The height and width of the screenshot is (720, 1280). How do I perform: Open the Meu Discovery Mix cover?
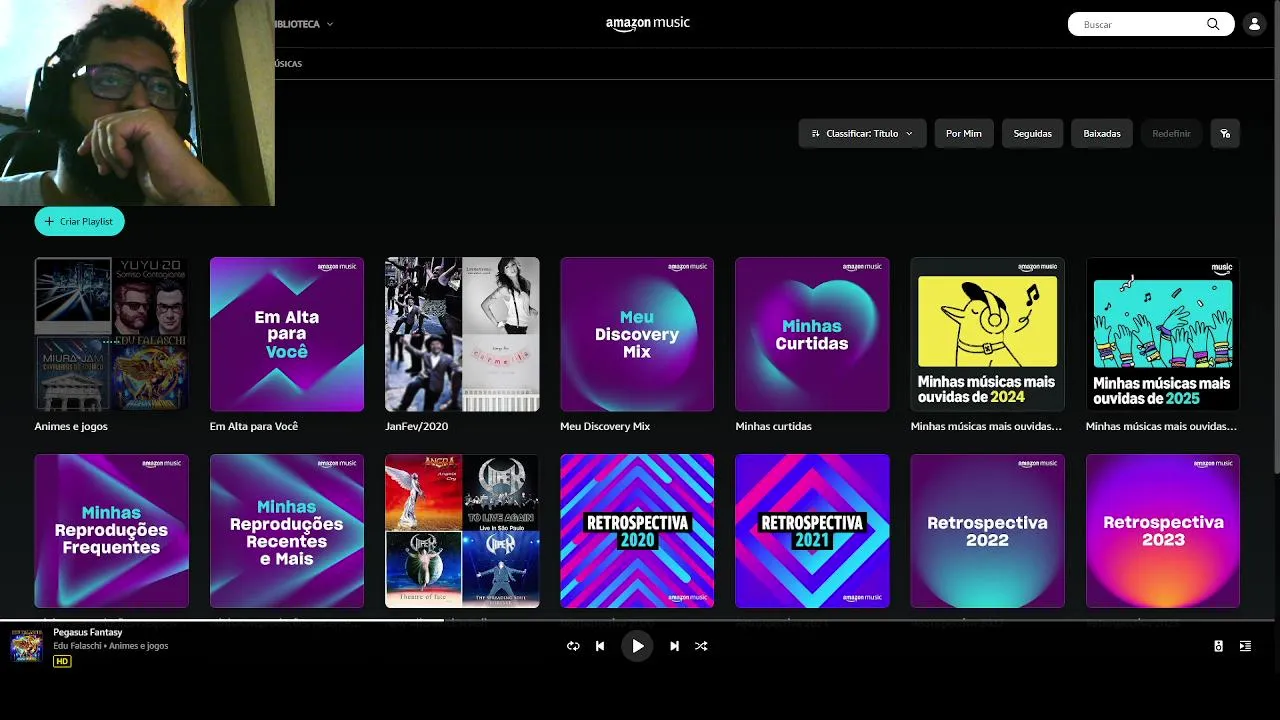(637, 334)
